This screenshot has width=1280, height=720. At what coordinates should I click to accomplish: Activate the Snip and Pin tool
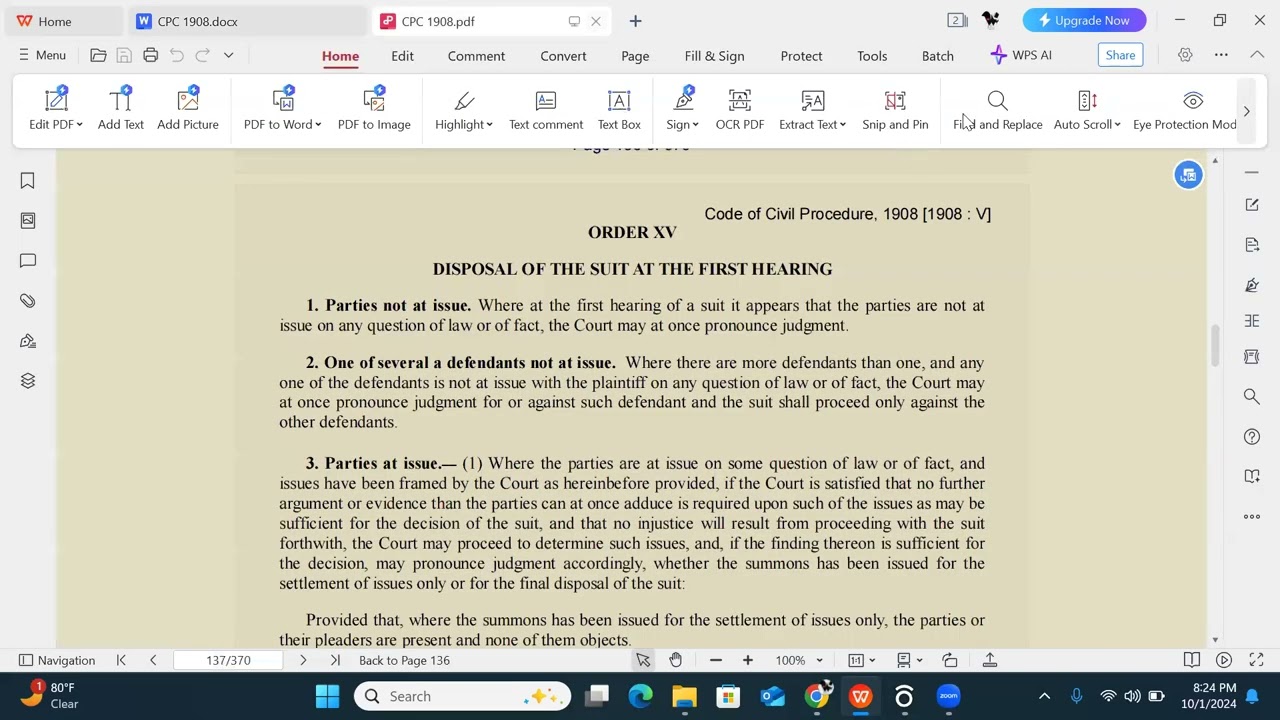(895, 110)
